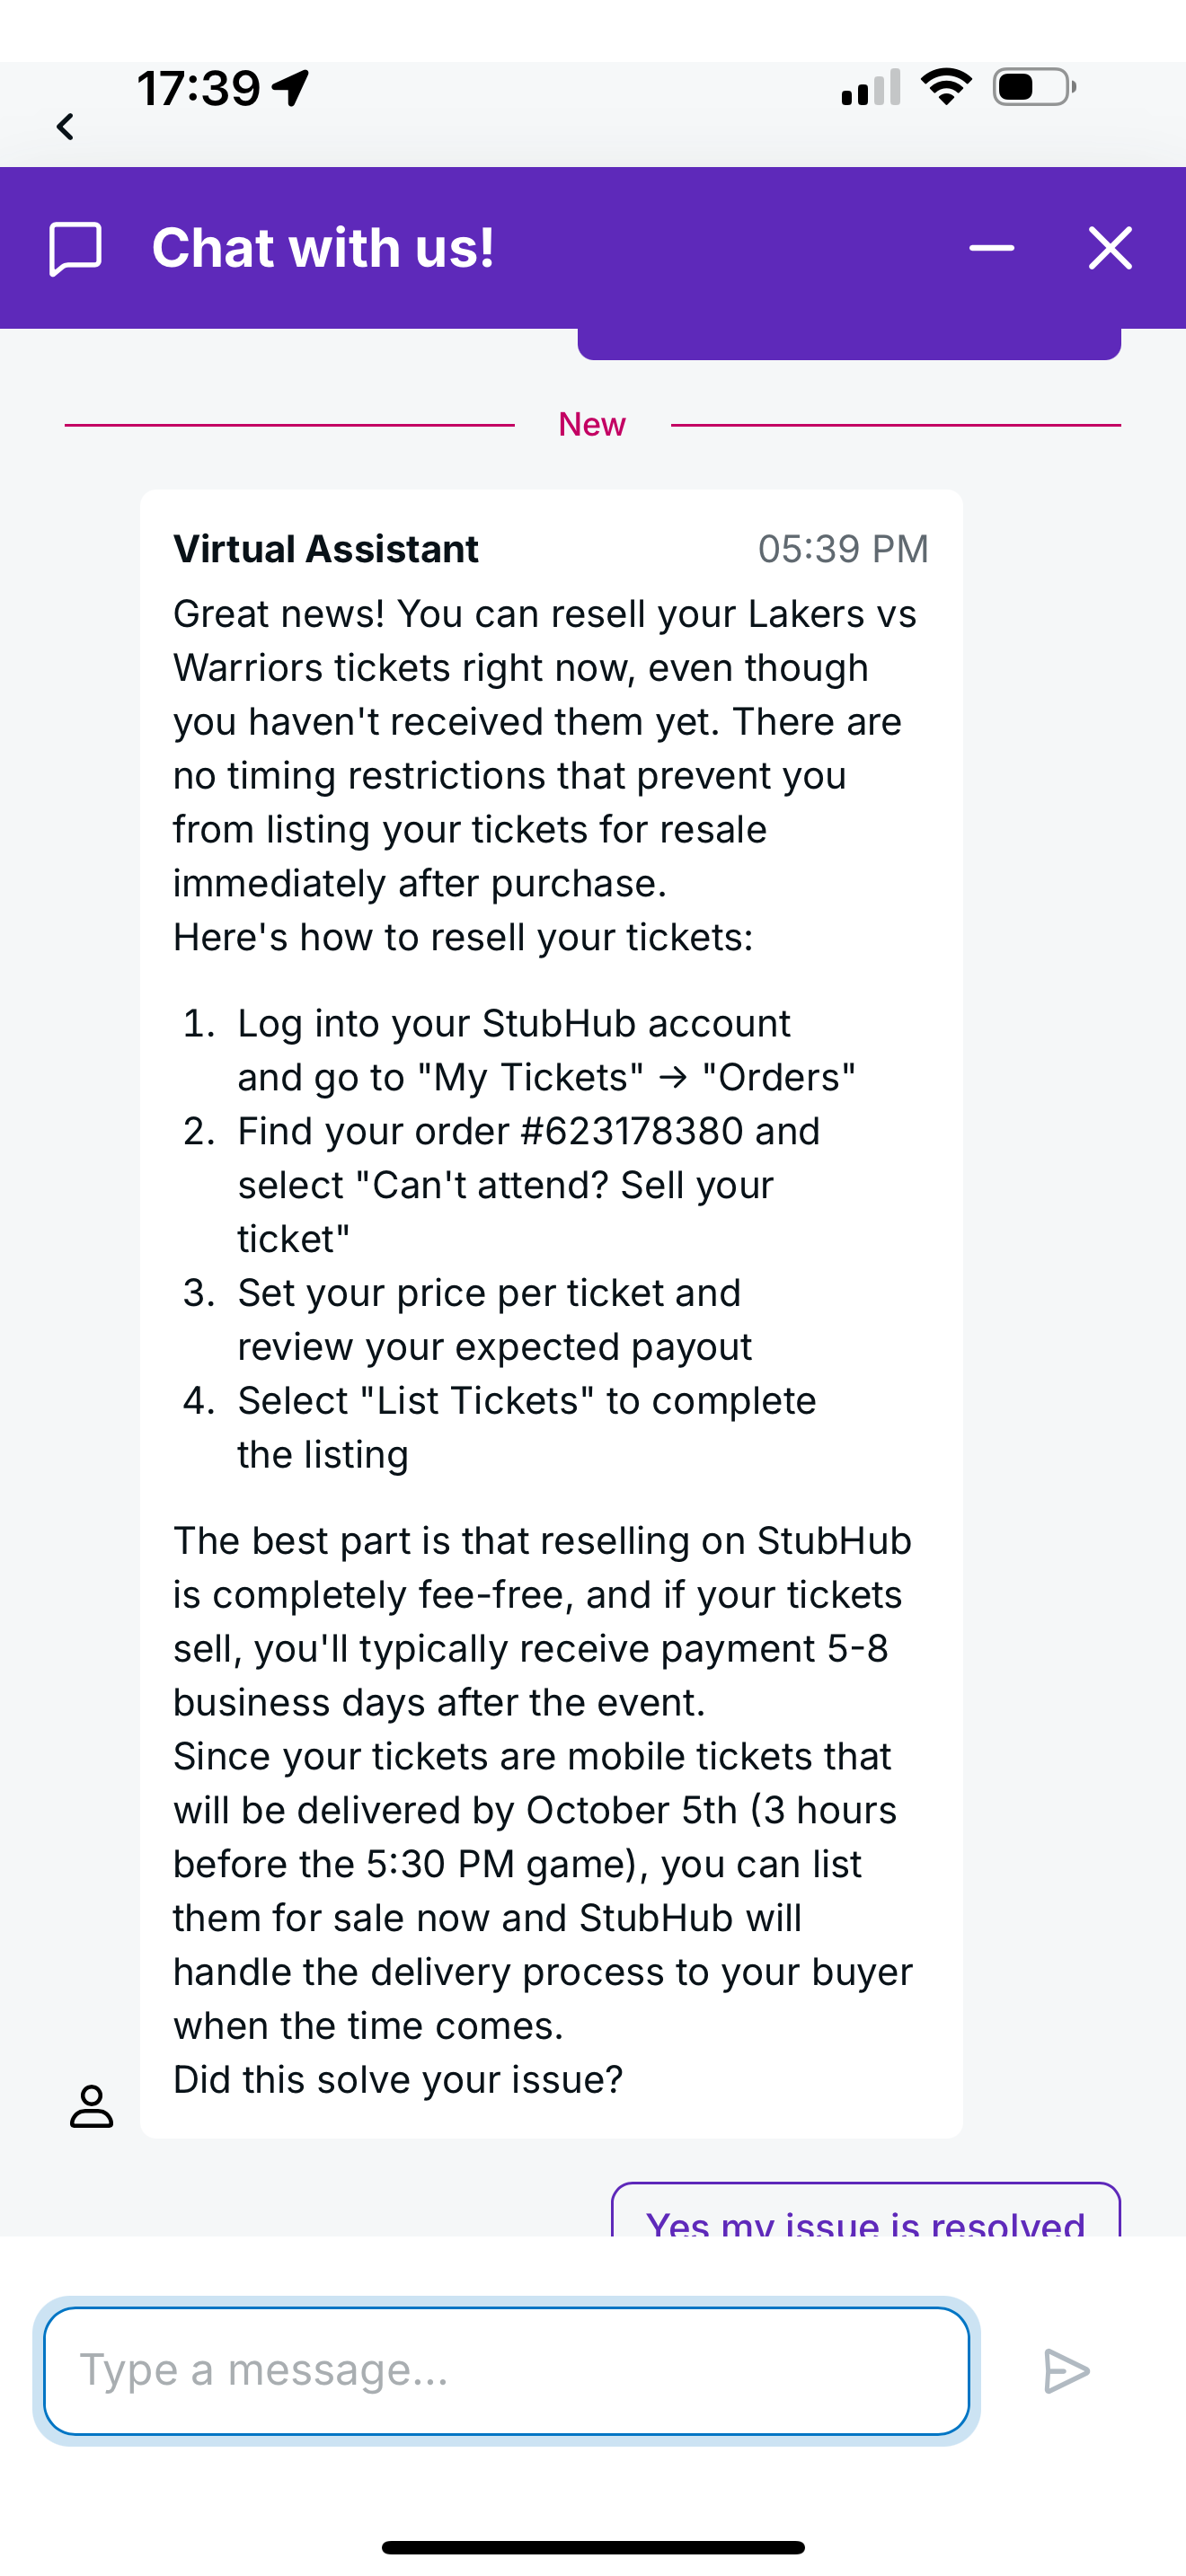Click the Virtual Assistant sender name

tap(326, 549)
